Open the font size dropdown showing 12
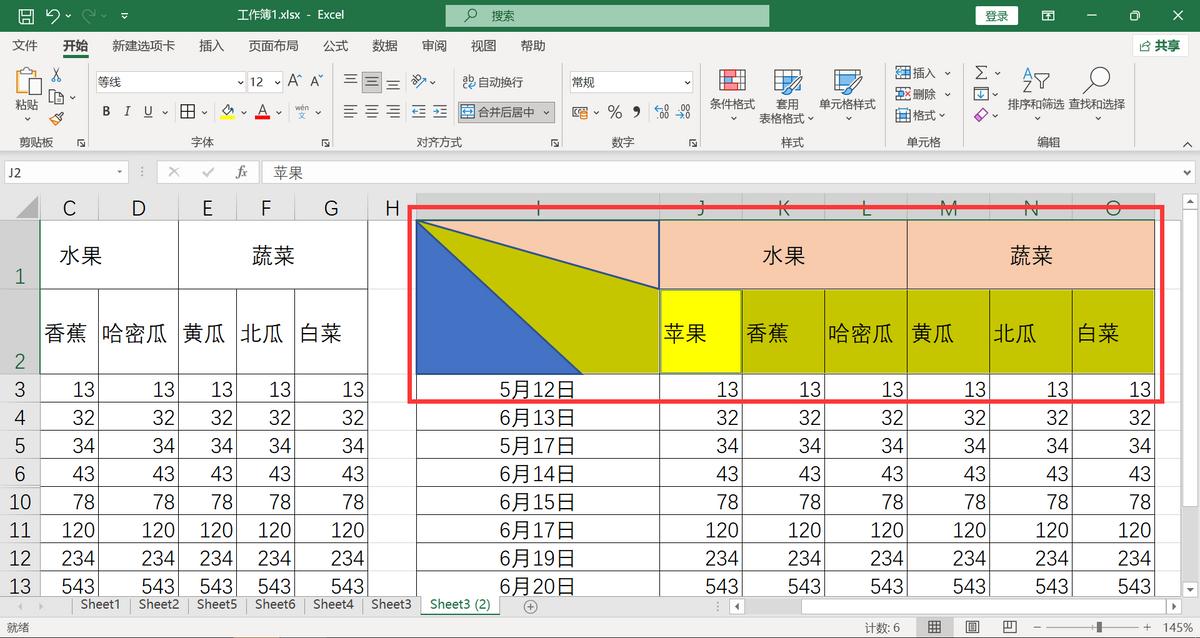This screenshot has height=638, width=1200. pyautogui.click(x=265, y=81)
